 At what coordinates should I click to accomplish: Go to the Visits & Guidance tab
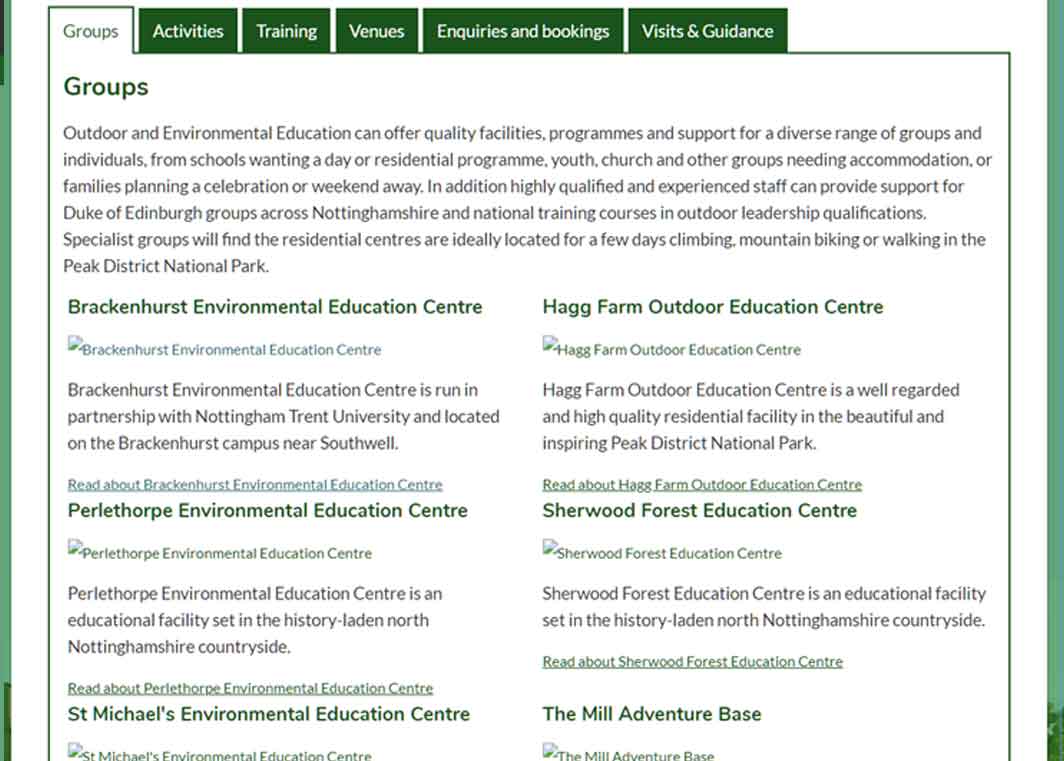pos(708,31)
